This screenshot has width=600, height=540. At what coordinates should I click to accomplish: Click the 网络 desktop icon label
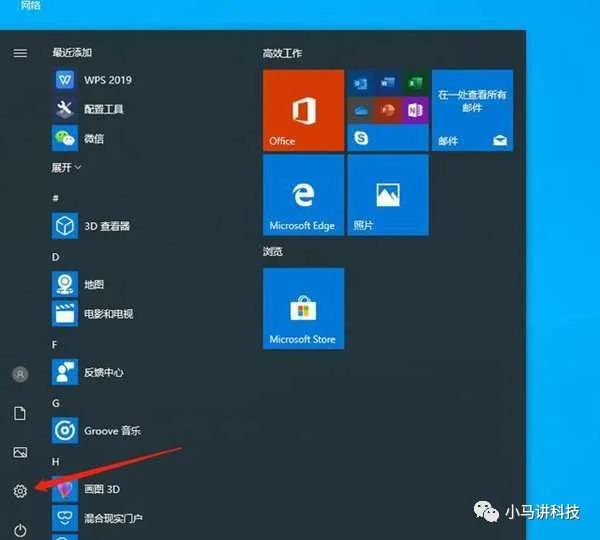[31, 5]
